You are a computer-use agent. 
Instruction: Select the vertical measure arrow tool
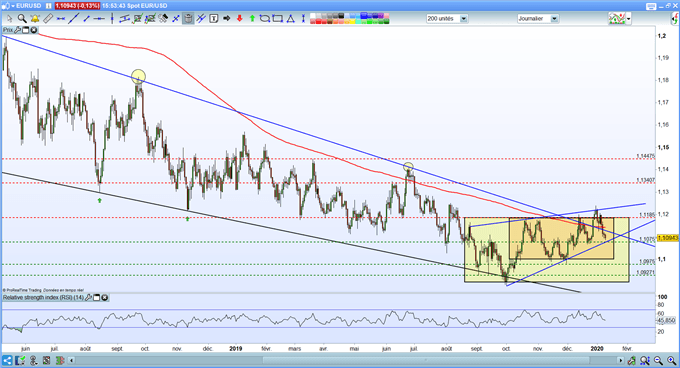point(303,19)
